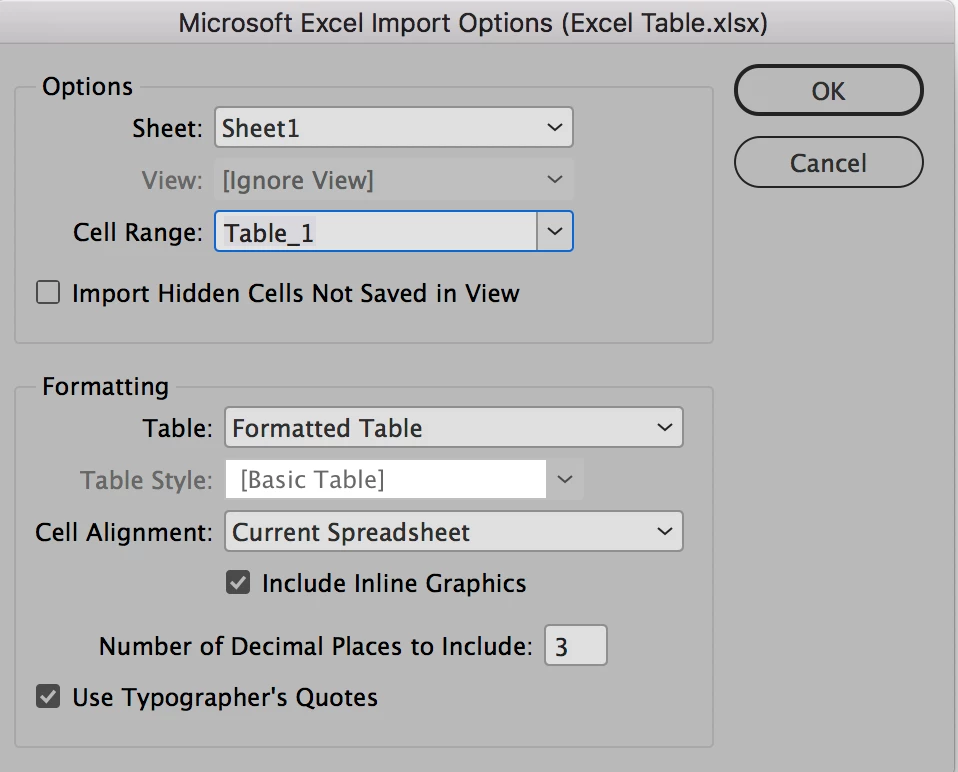Click the Cell Alignment label
Image resolution: width=958 pixels, height=772 pixels.
(124, 532)
